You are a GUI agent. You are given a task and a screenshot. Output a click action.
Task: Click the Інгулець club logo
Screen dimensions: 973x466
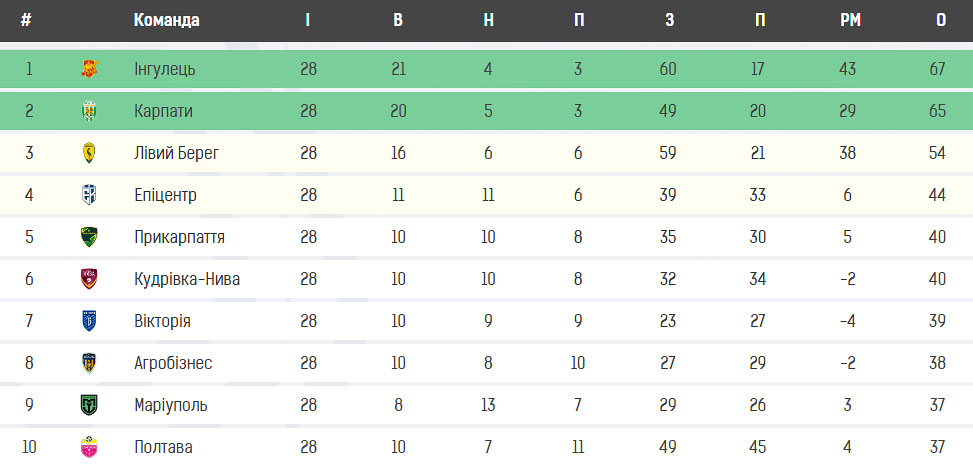click(90, 69)
